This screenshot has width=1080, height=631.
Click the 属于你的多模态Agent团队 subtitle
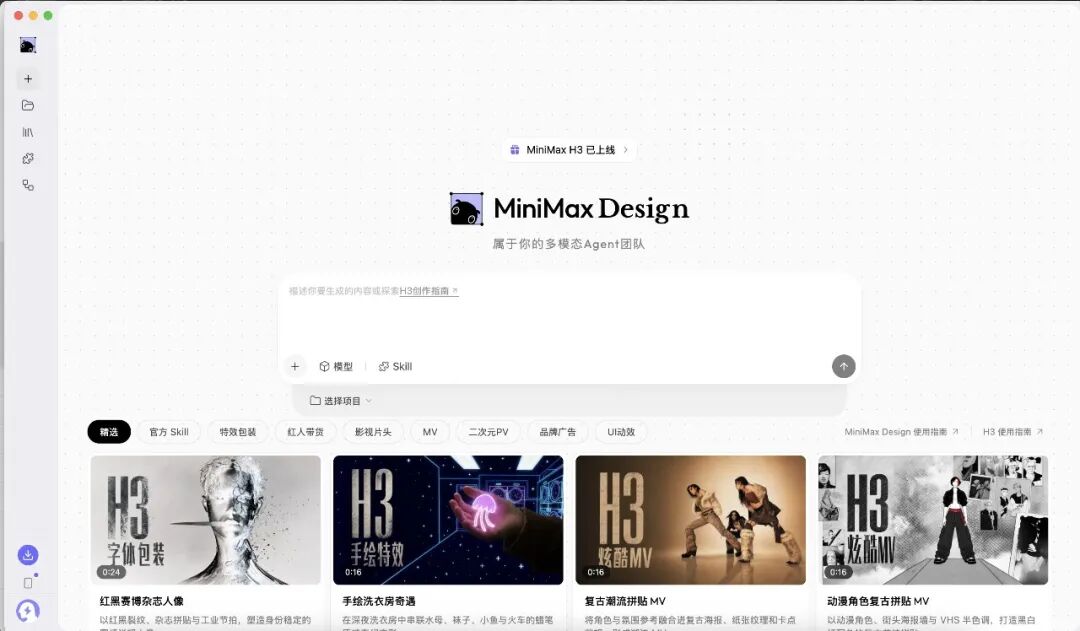[569, 244]
